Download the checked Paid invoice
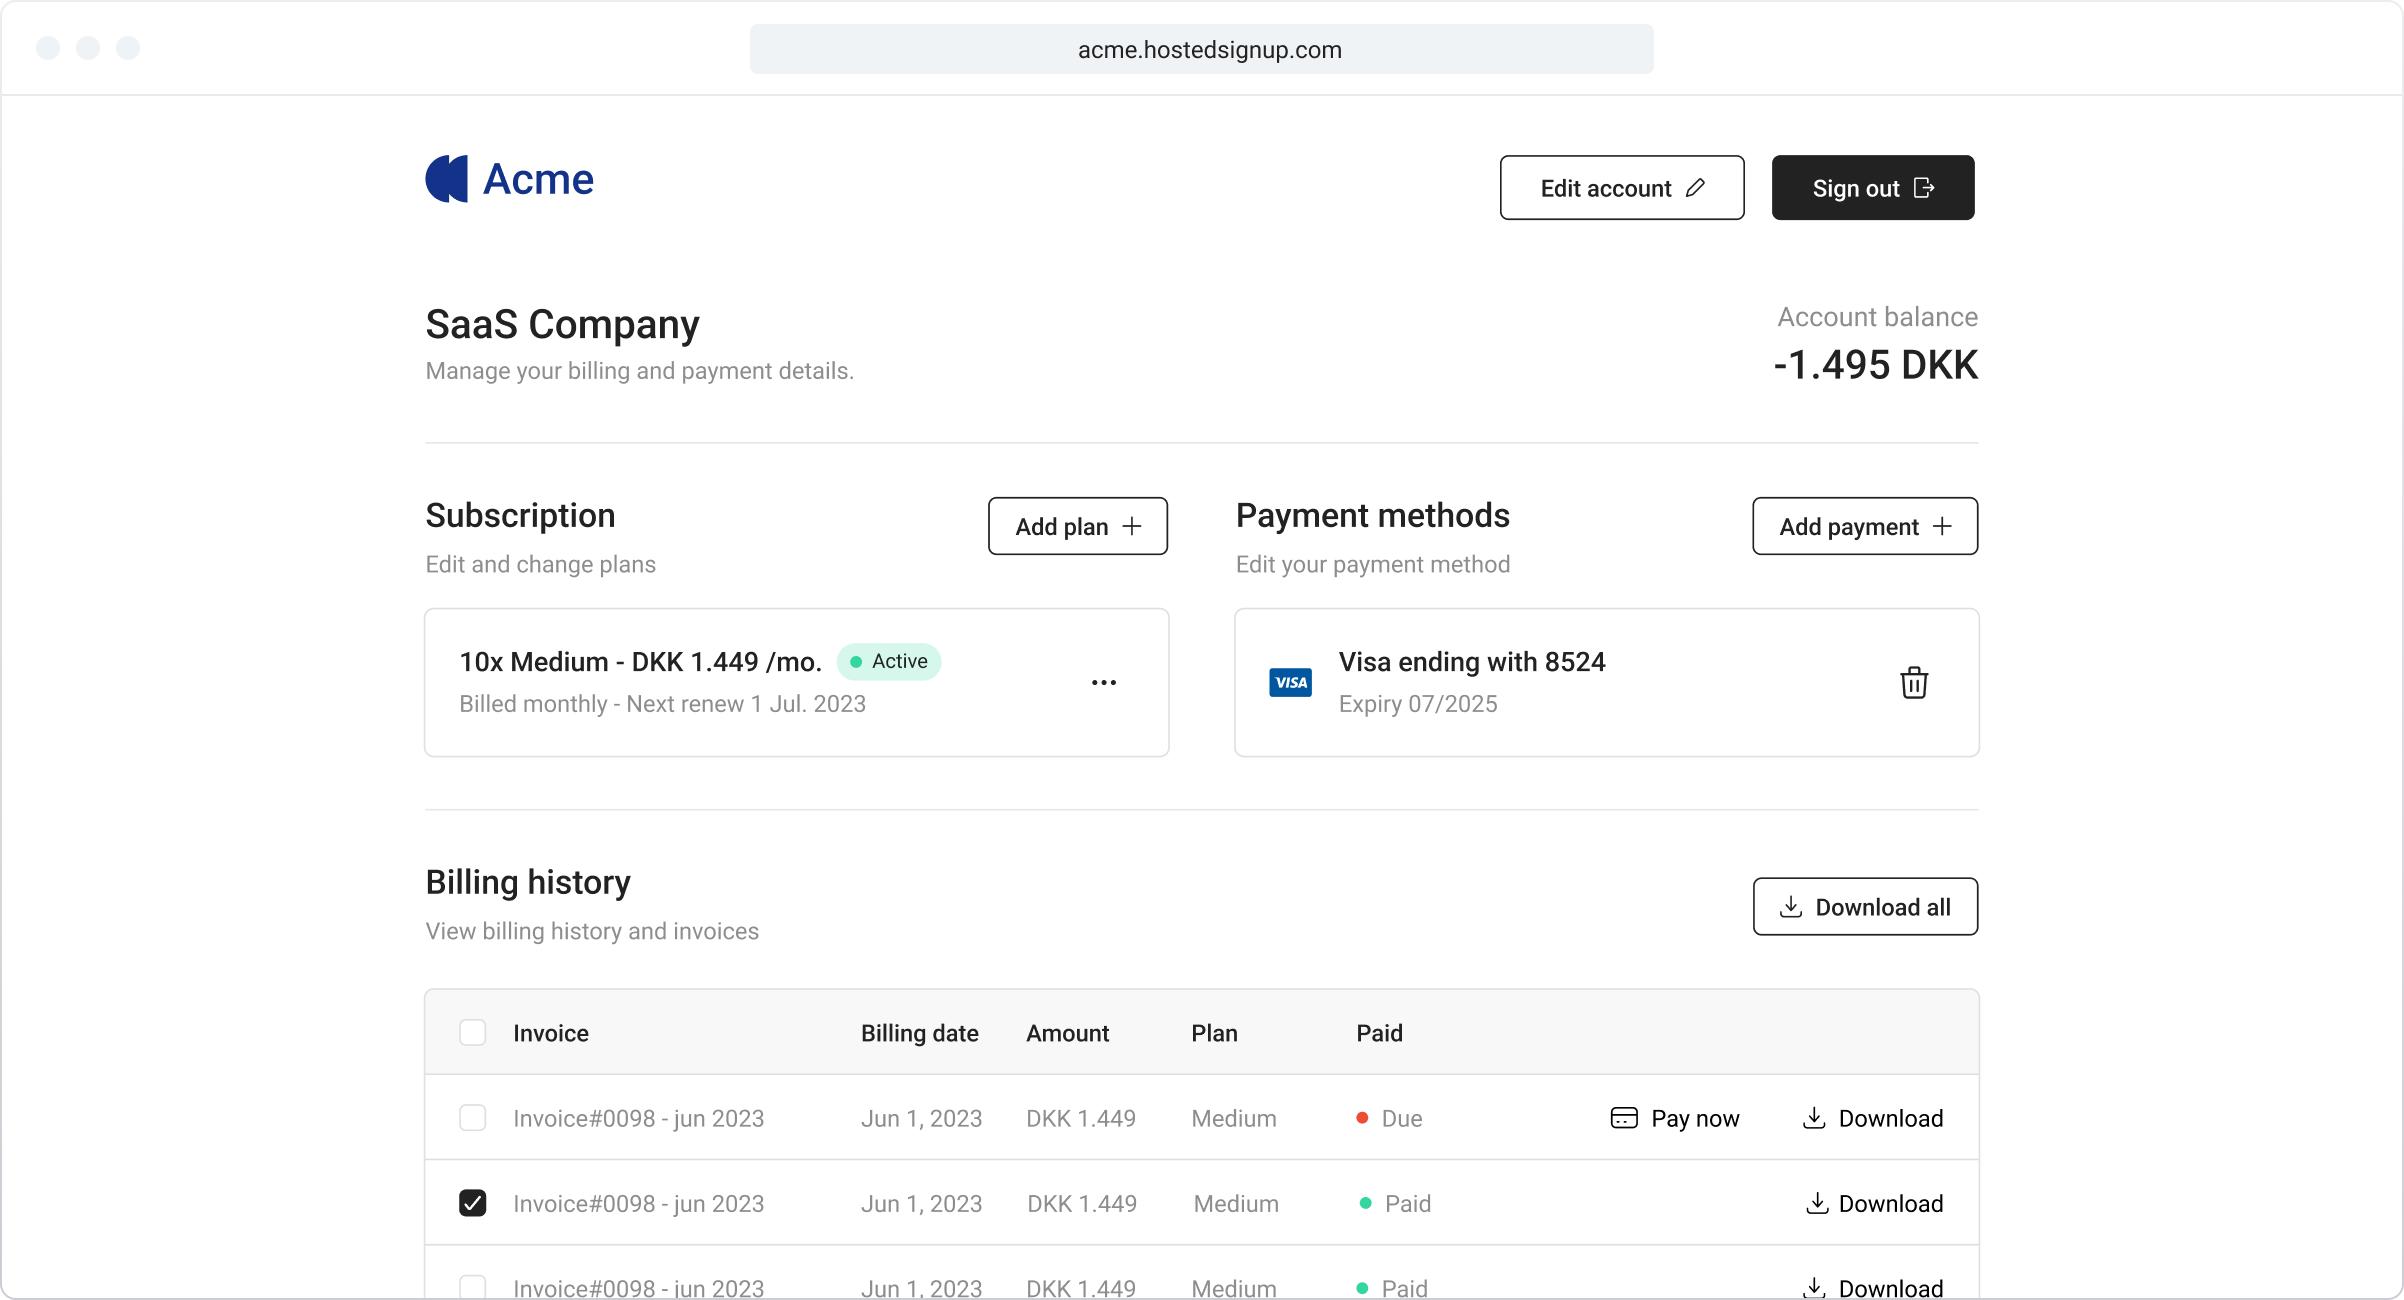This screenshot has width=2404, height=1300. point(1873,1203)
